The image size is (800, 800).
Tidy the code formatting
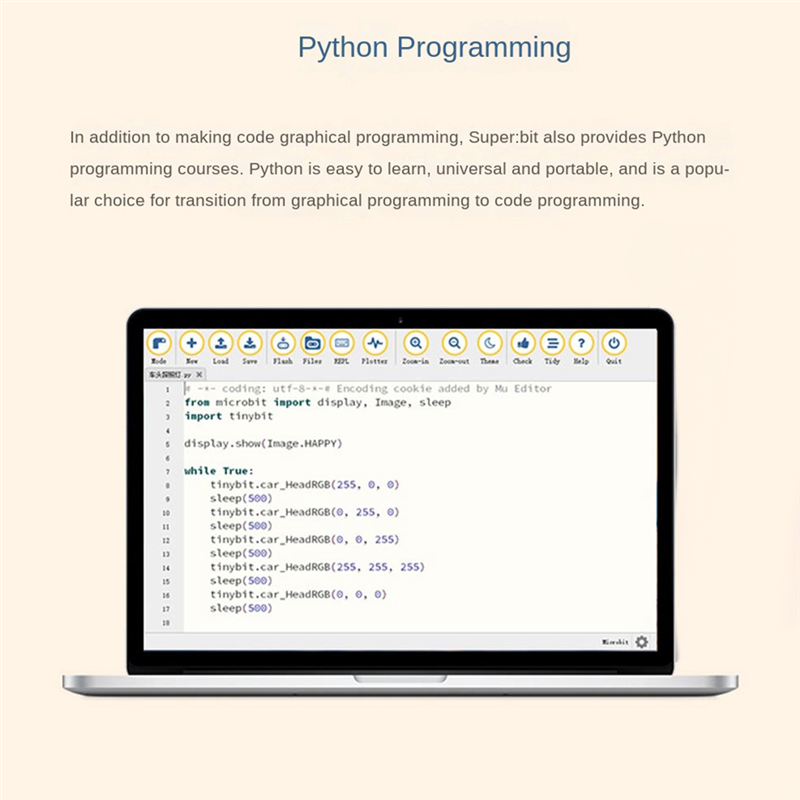(x=552, y=343)
